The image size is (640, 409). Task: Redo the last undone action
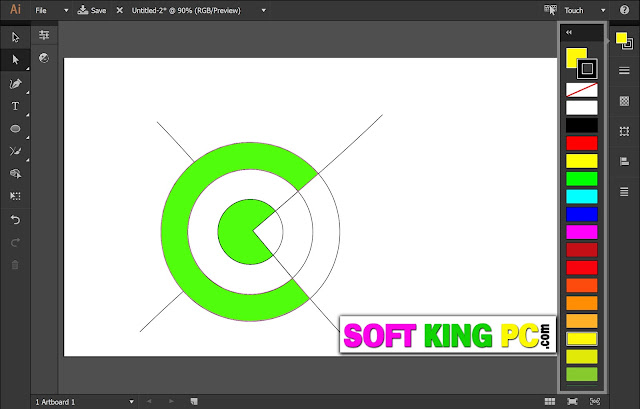pyautogui.click(x=15, y=243)
